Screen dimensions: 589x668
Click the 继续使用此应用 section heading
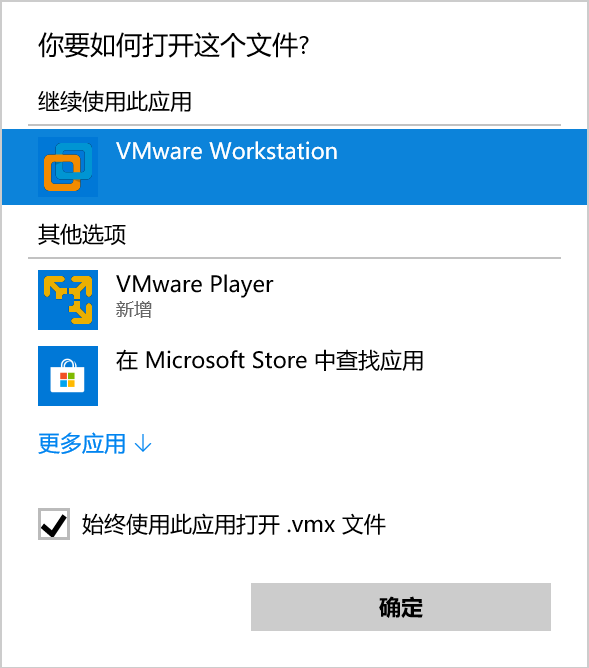115,102
